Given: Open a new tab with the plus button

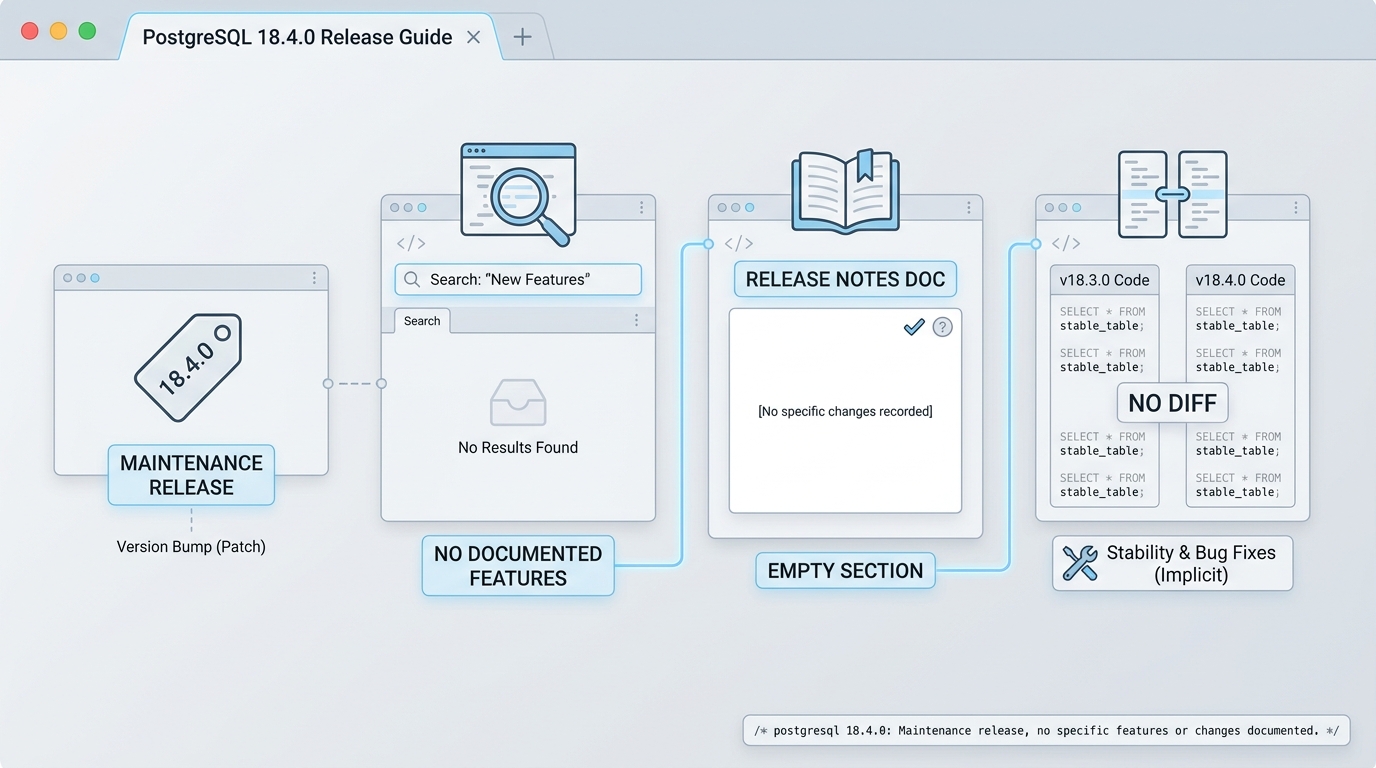Looking at the screenshot, I should pos(522,37).
